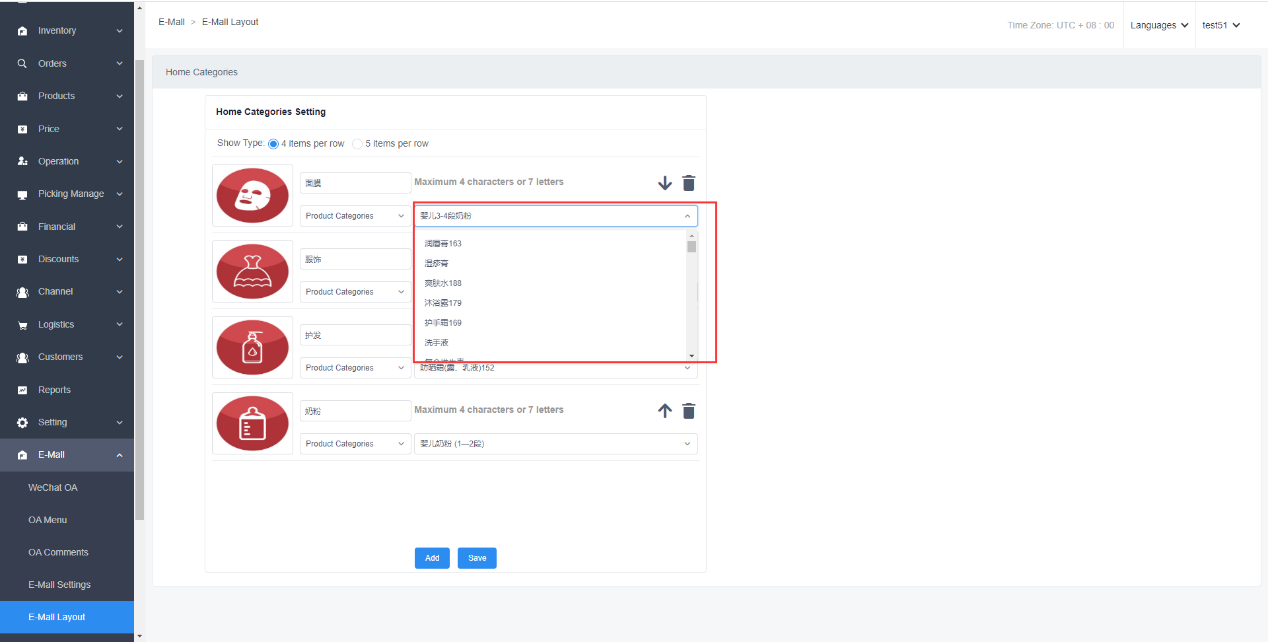This screenshot has height=642, width=1268.
Task: Click the Add button
Action: click(432, 558)
